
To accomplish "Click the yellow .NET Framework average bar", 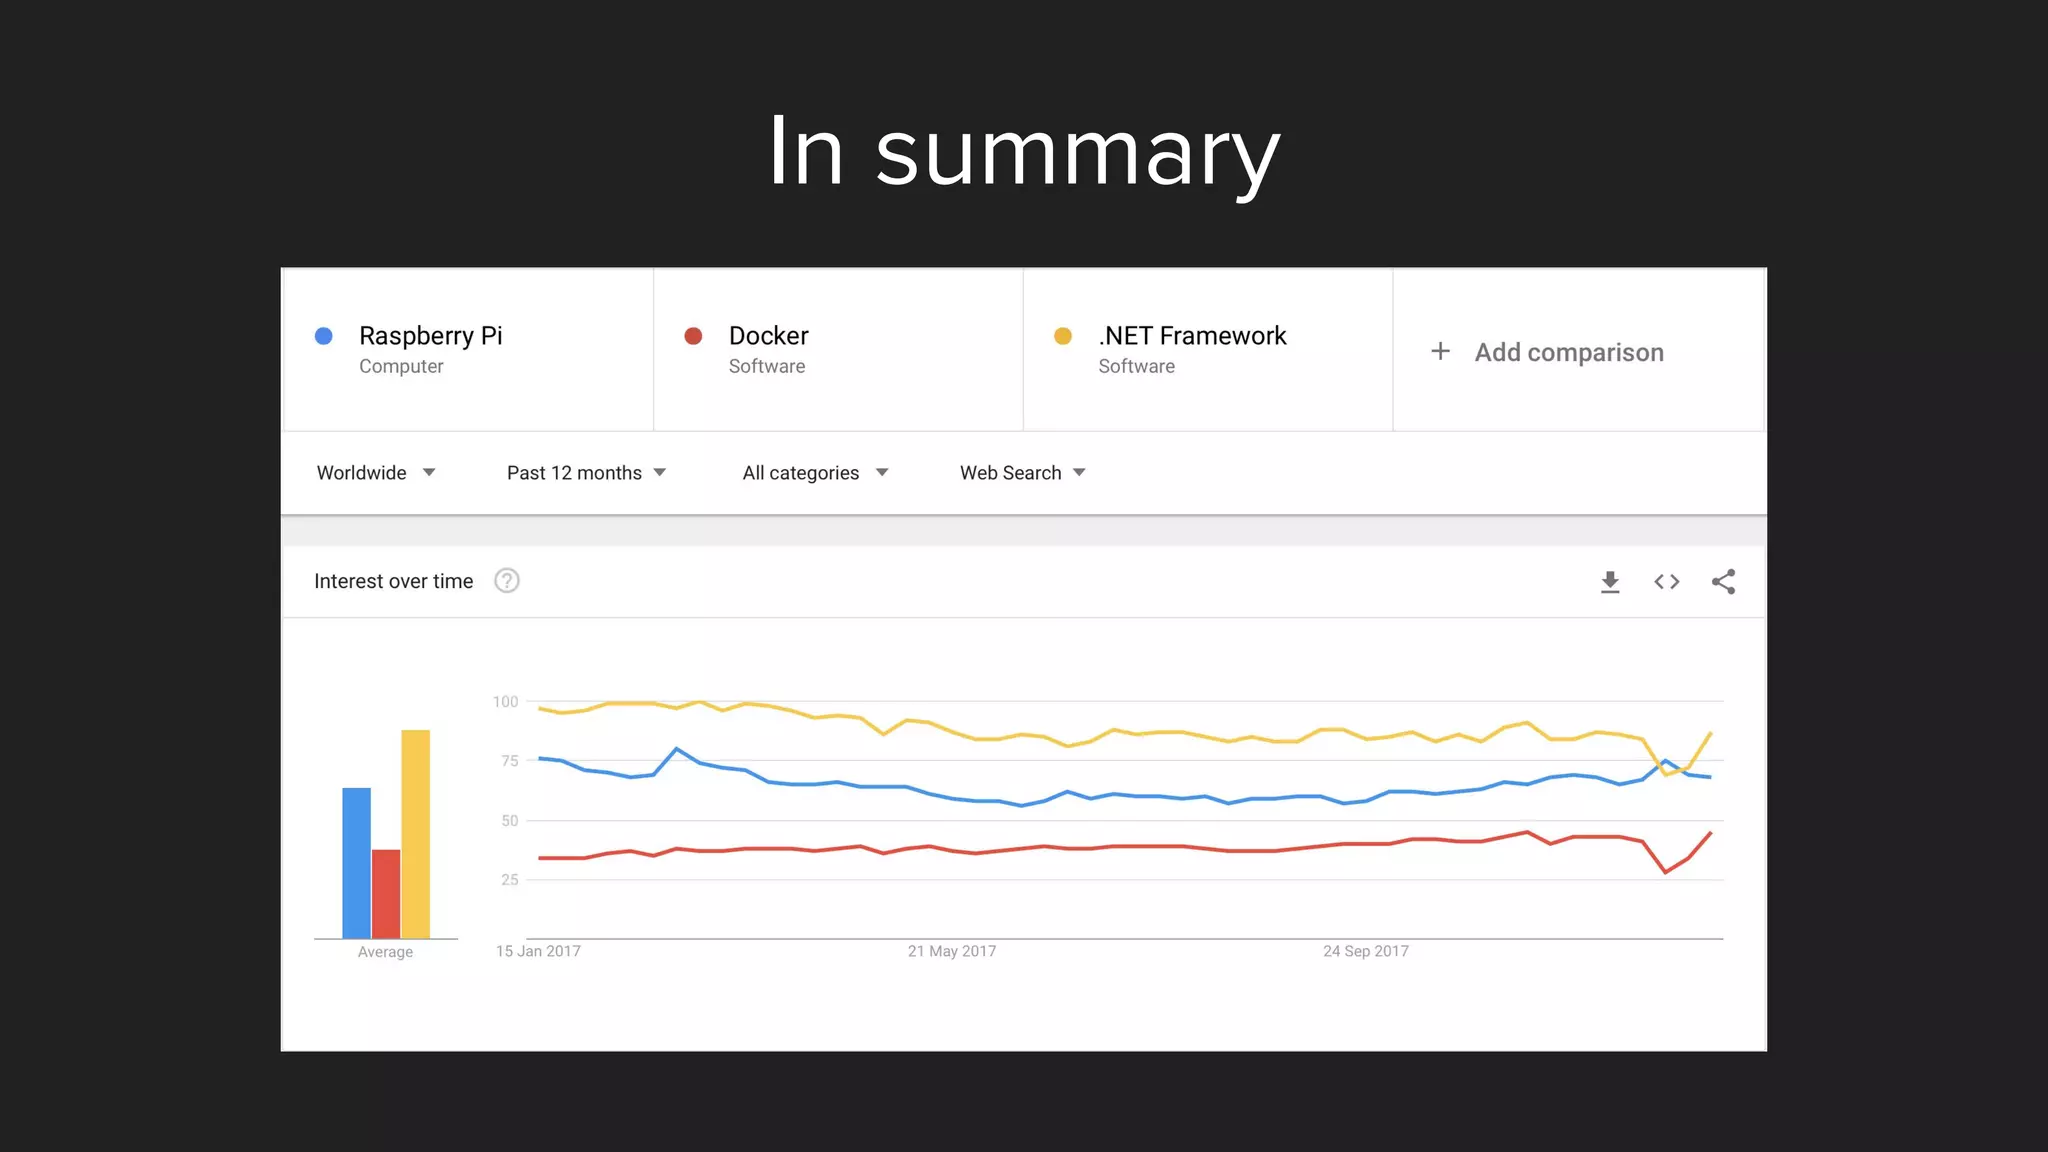I will [x=416, y=834].
